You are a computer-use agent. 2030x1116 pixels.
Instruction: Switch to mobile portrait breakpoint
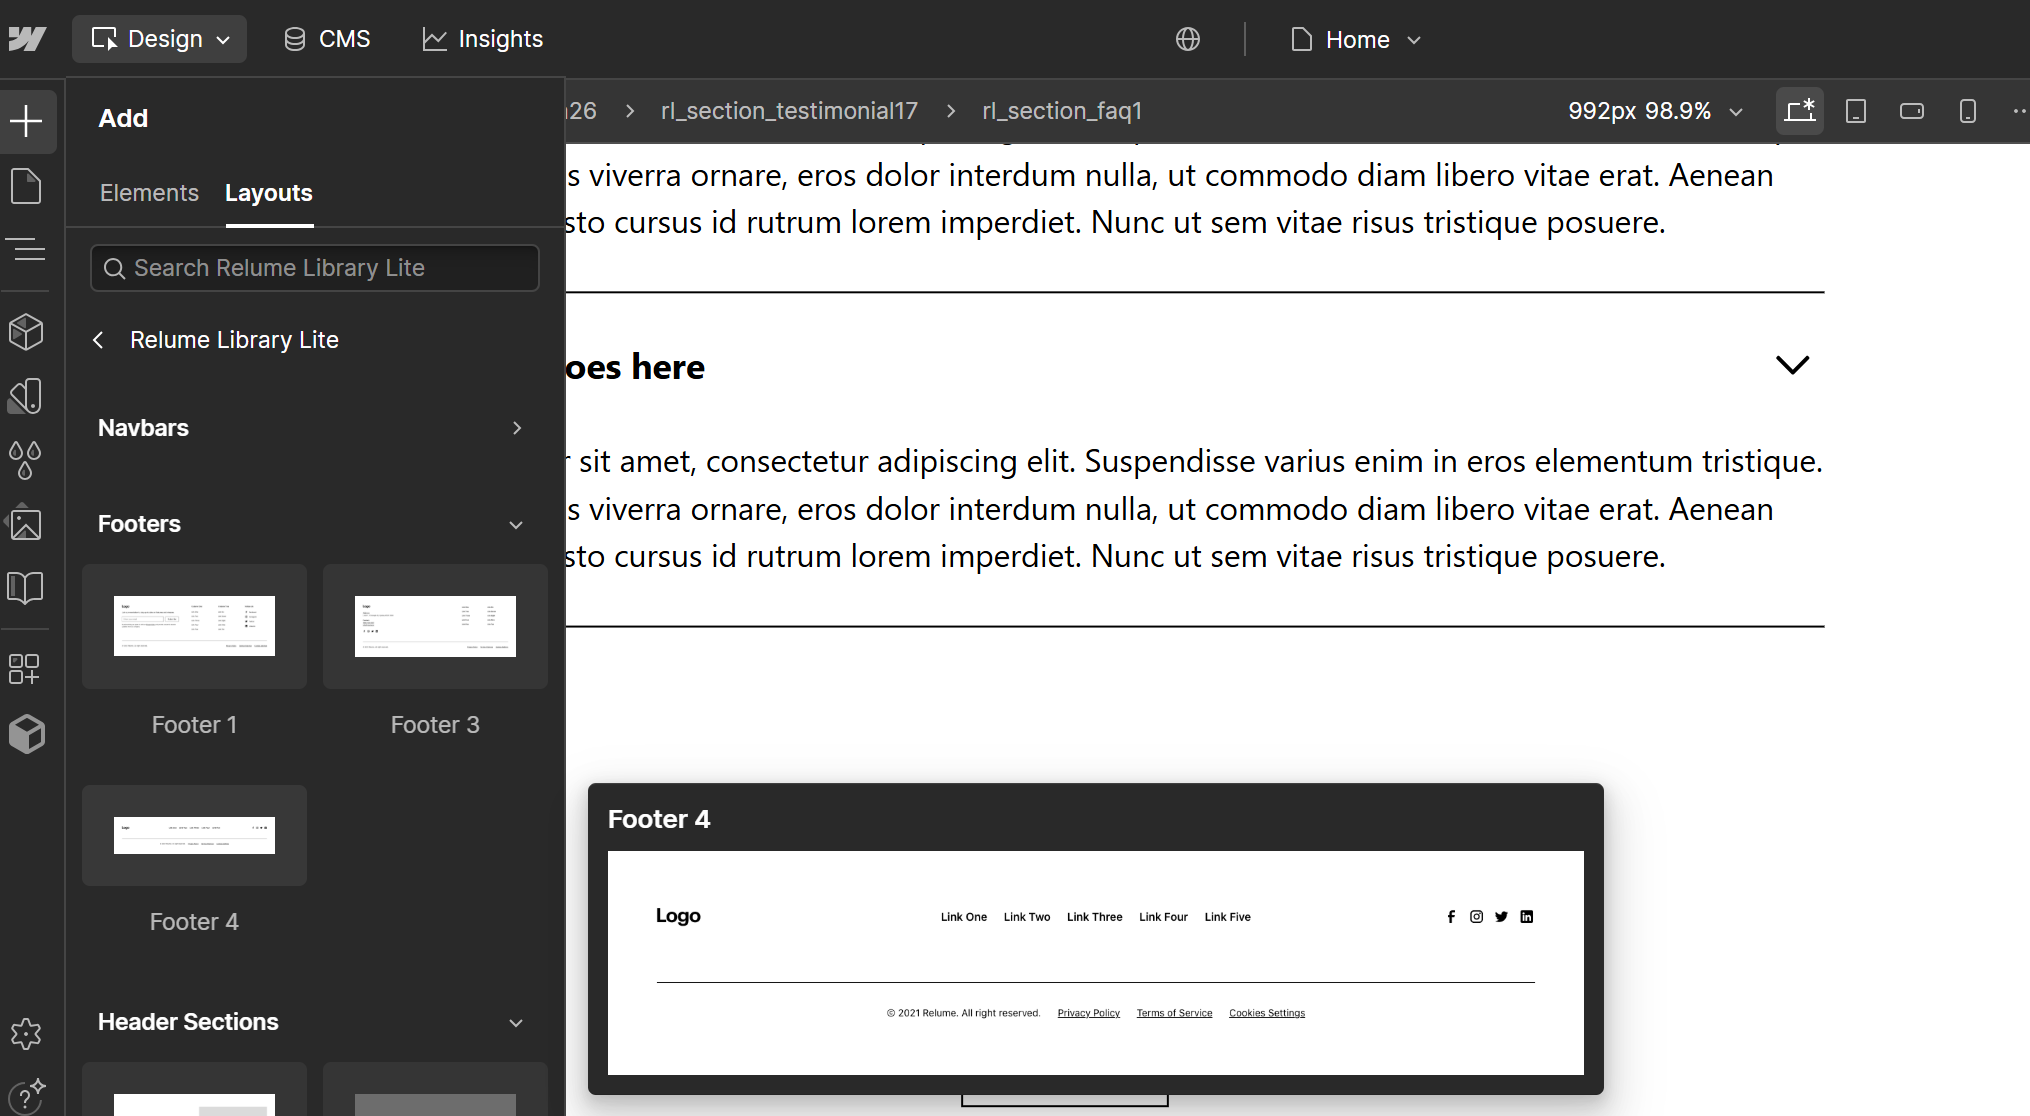[1967, 111]
